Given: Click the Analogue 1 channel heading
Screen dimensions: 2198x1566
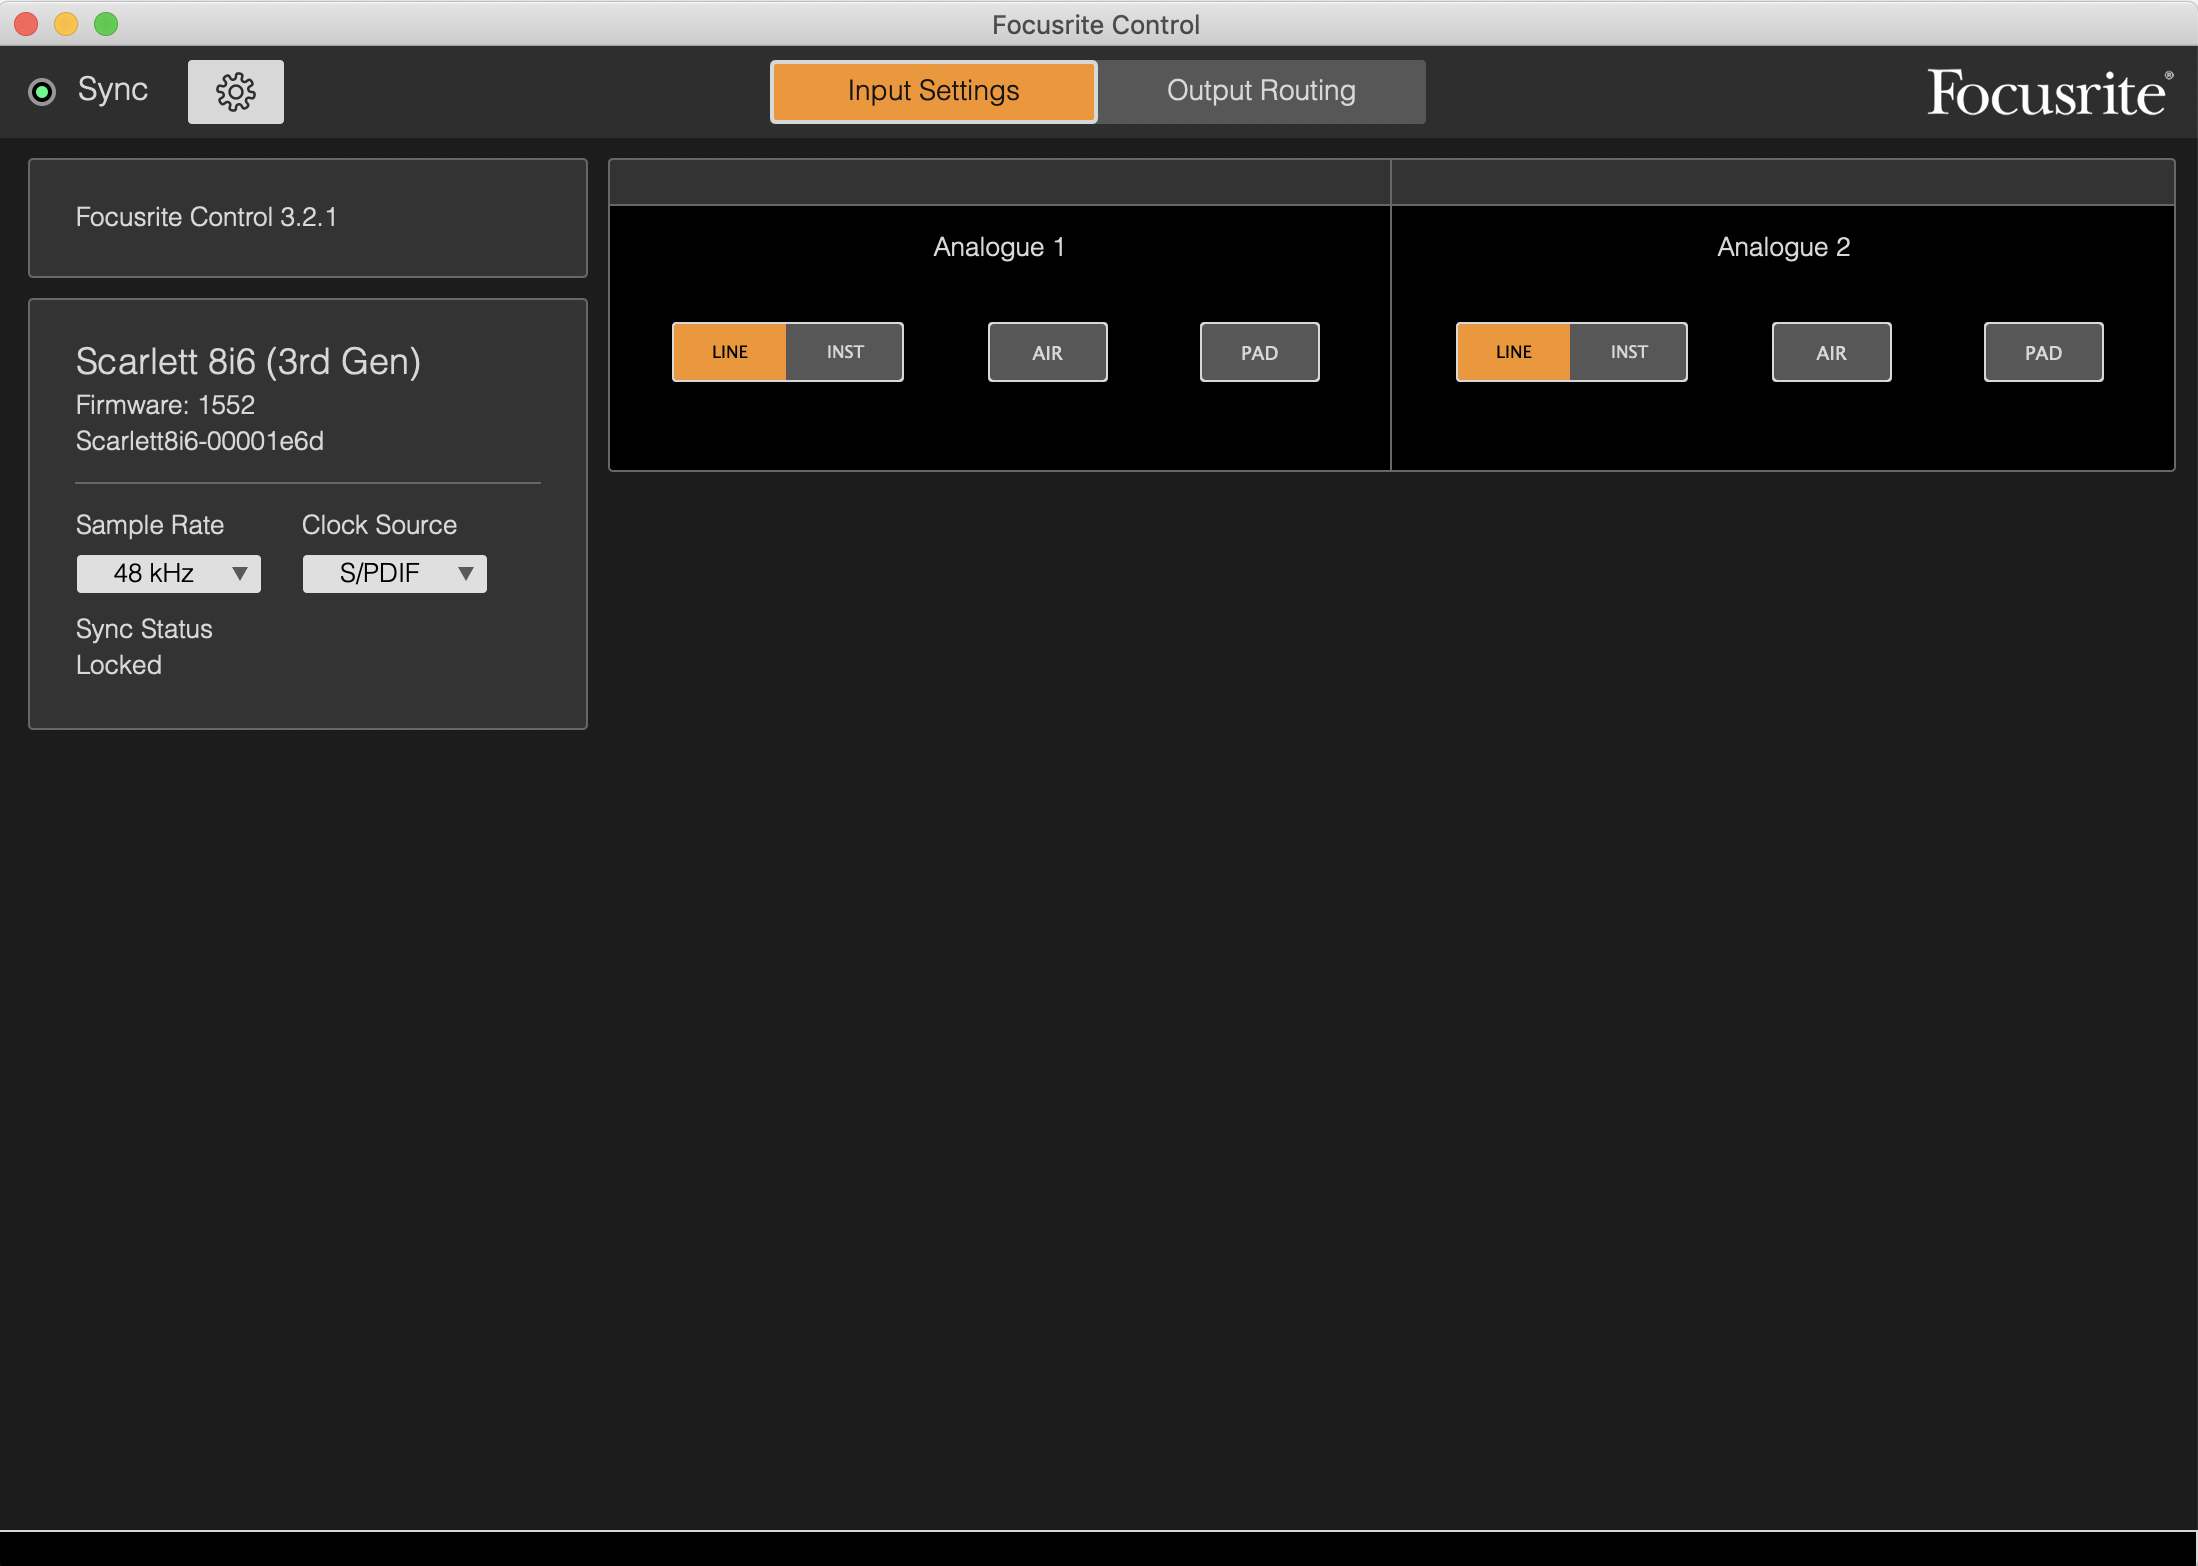Looking at the screenshot, I should (x=999, y=247).
